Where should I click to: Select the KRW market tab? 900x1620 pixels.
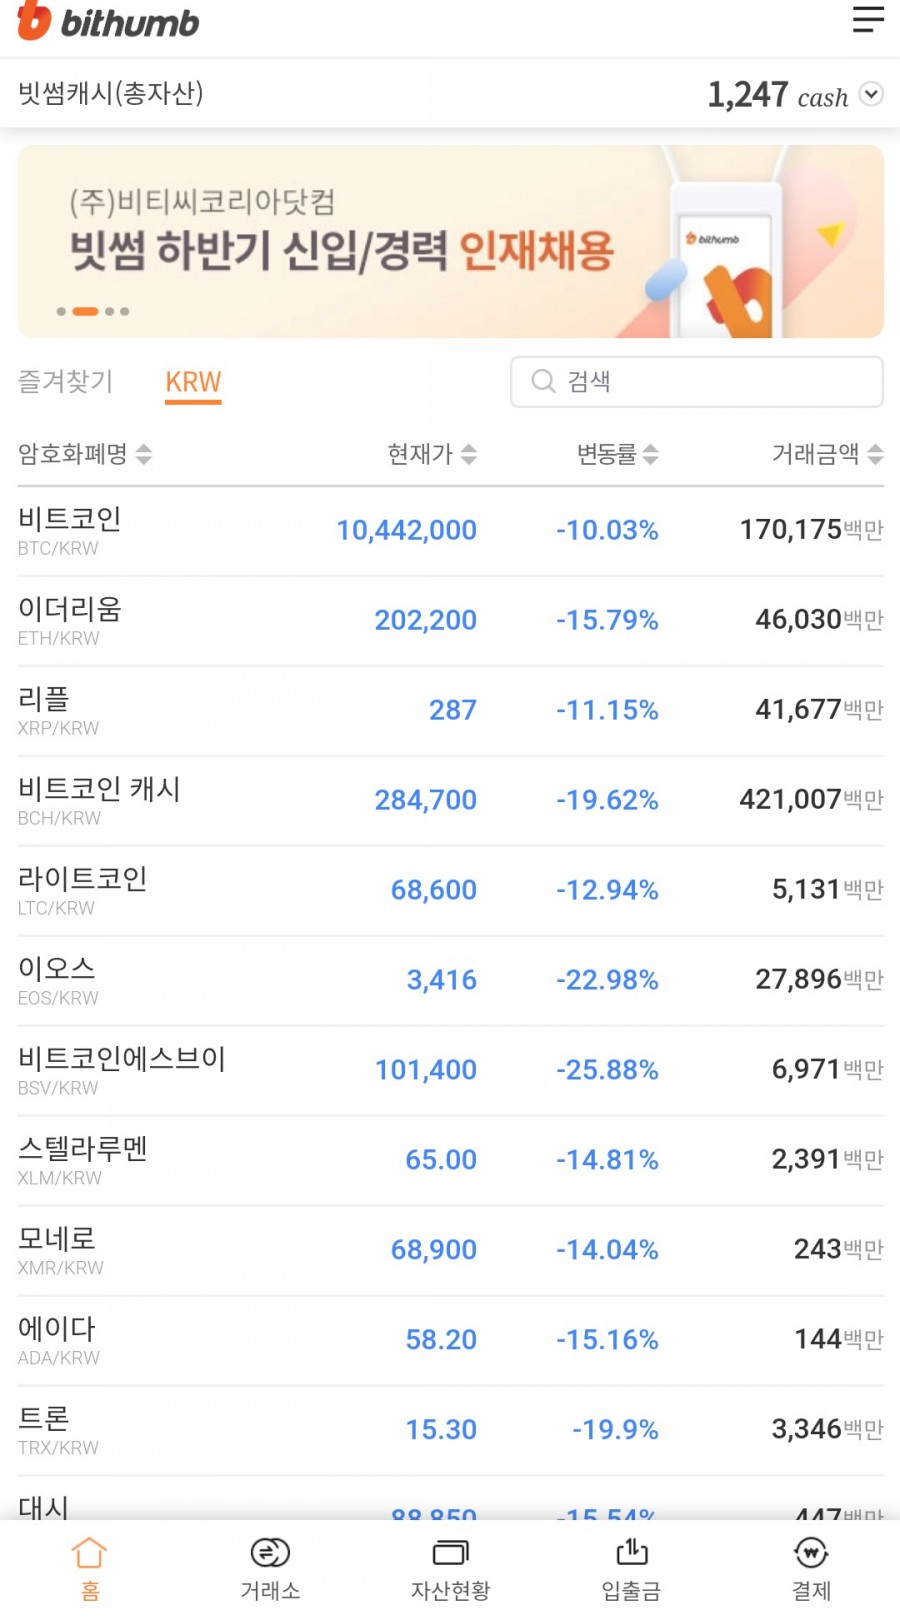[x=193, y=381]
